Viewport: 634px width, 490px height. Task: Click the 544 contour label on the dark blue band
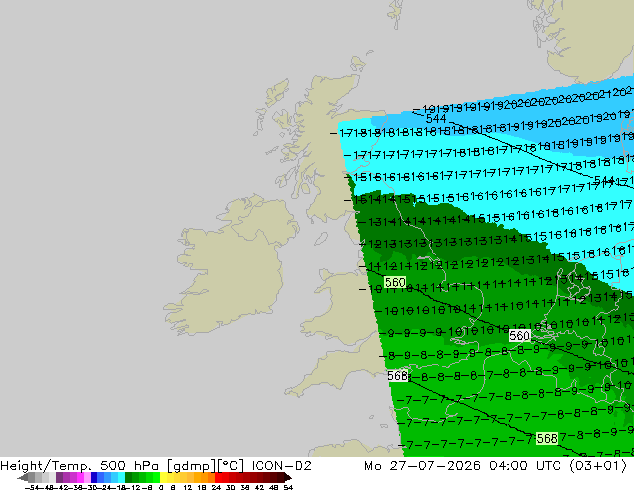pyautogui.click(x=436, y=118)
